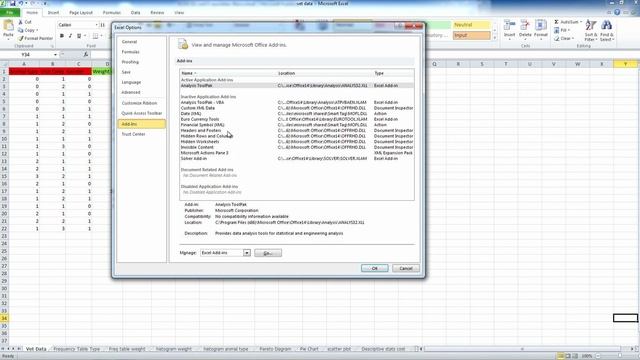Open the Paste dropdown arrow
The image size is (640, 360).
pos(8,39)
